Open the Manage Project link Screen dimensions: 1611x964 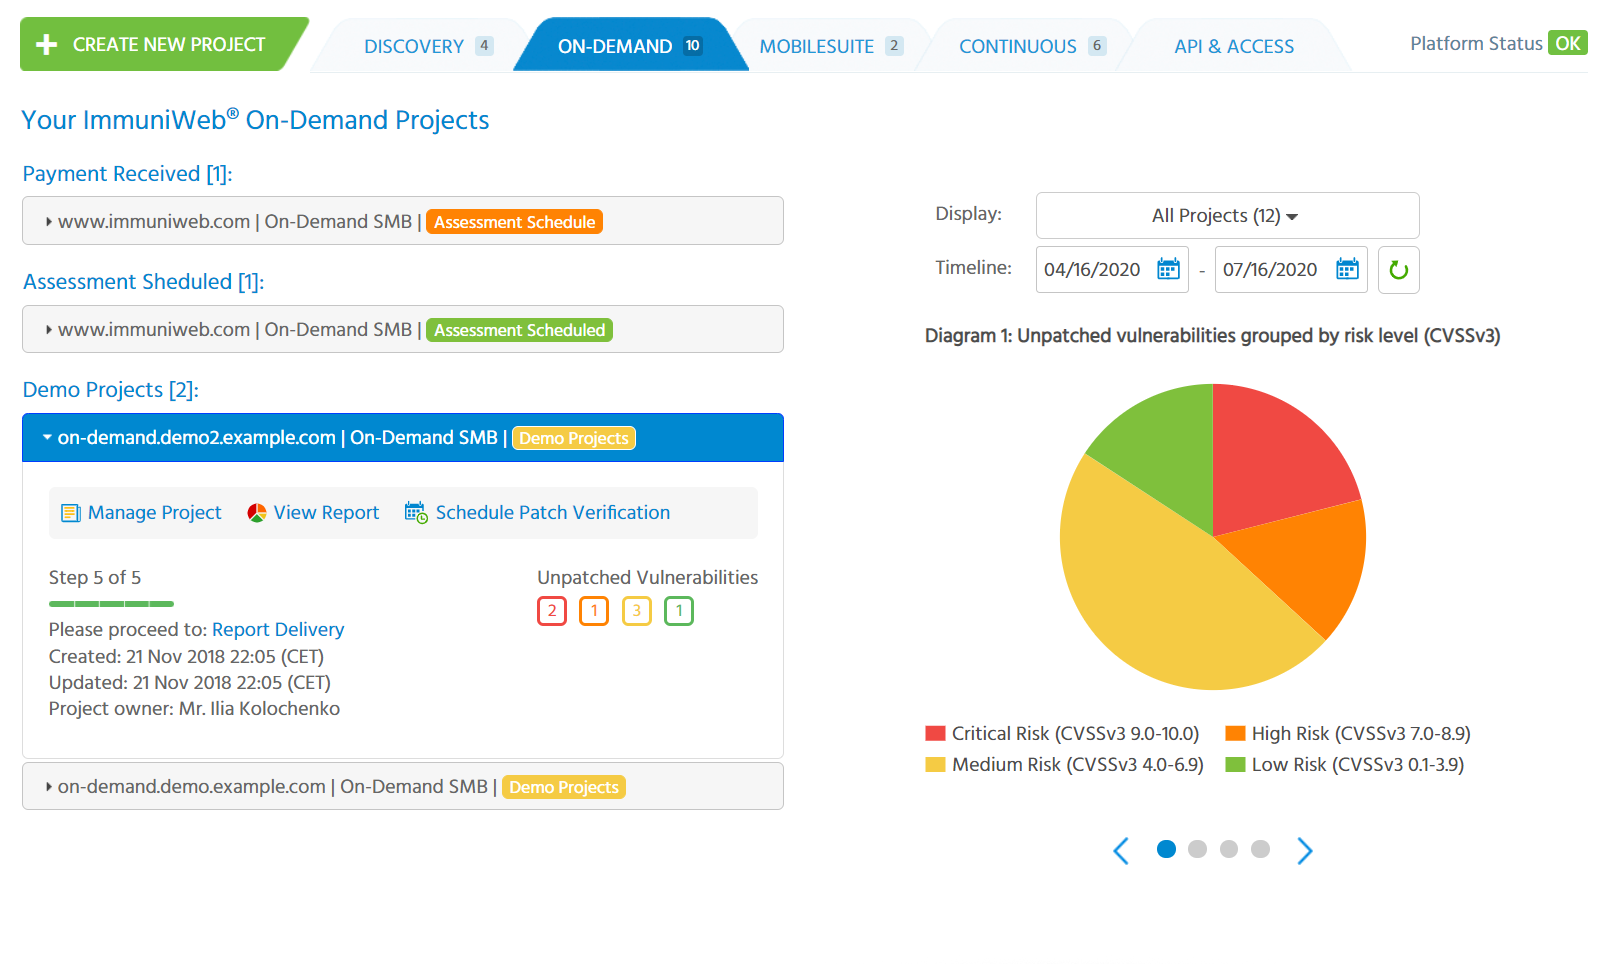154,513
